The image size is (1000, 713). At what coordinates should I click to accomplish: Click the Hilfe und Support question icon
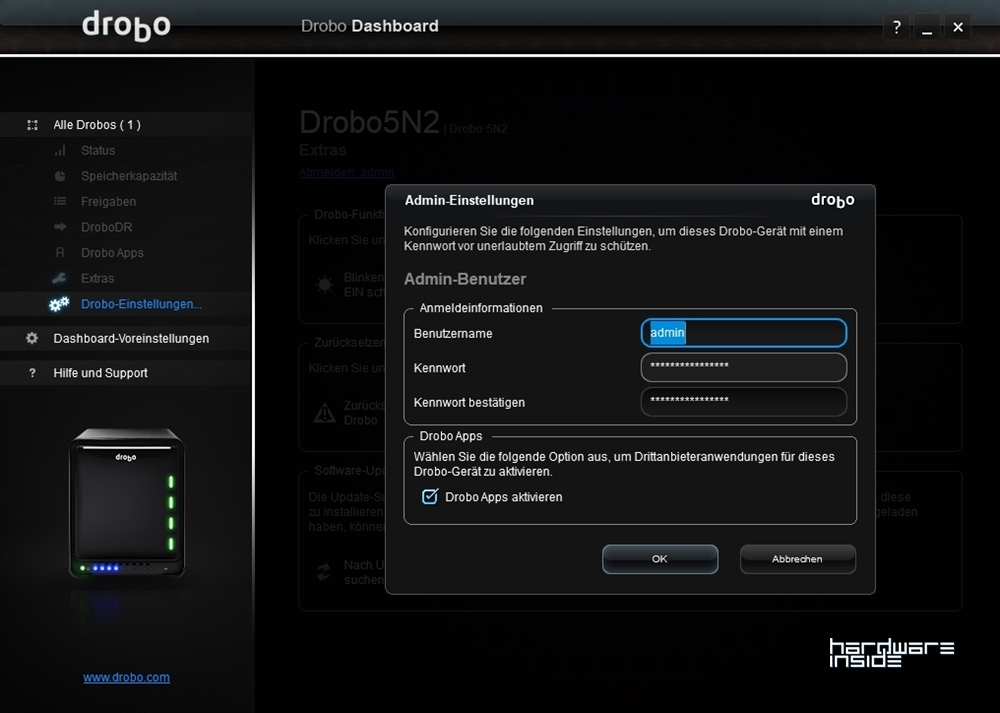[x=33, y=373]
